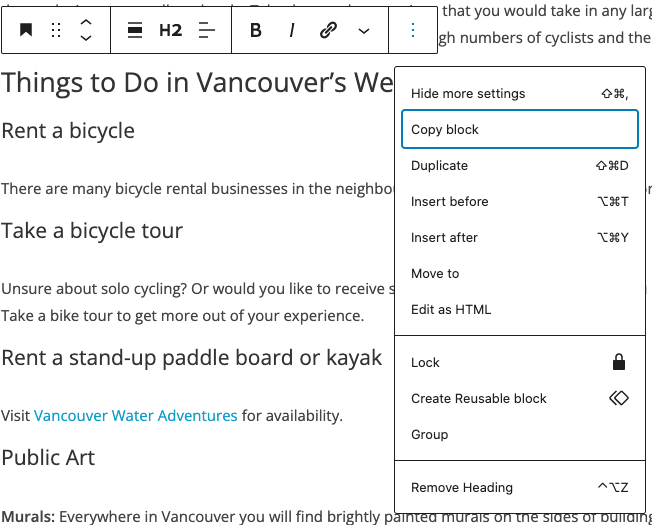Click Edit as HTML
This screenshot has height=525, width=652.
(520, 310)
